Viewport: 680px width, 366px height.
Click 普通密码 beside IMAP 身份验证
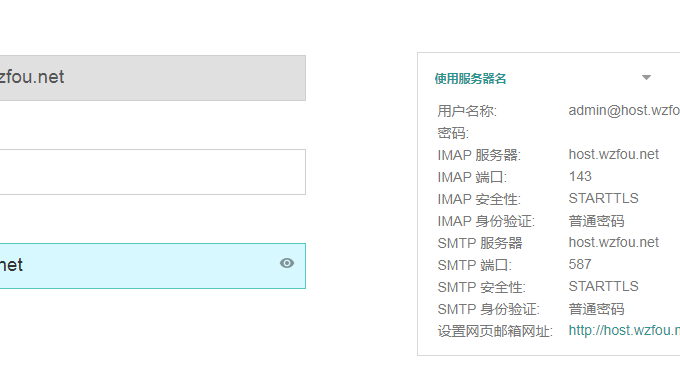coord(596,221)
